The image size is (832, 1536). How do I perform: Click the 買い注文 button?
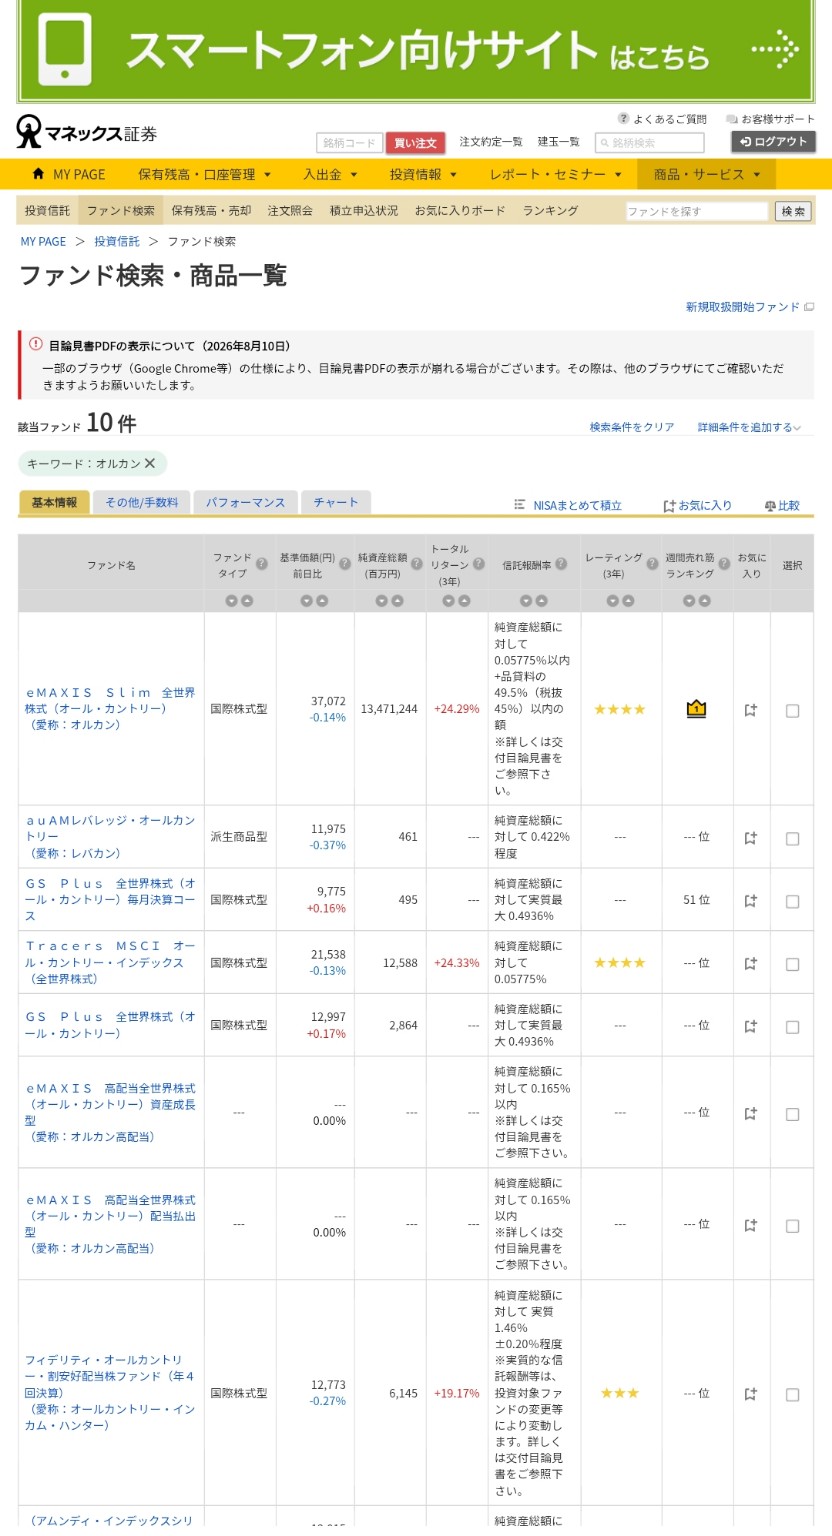pyautogui.click(x=415, y=143)
